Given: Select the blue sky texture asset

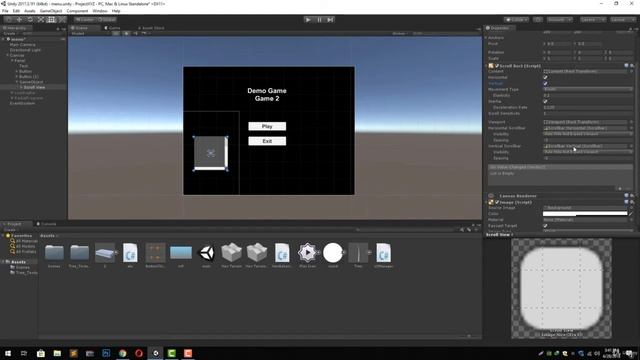Looking at the screenshot, I should pos(181,252).
